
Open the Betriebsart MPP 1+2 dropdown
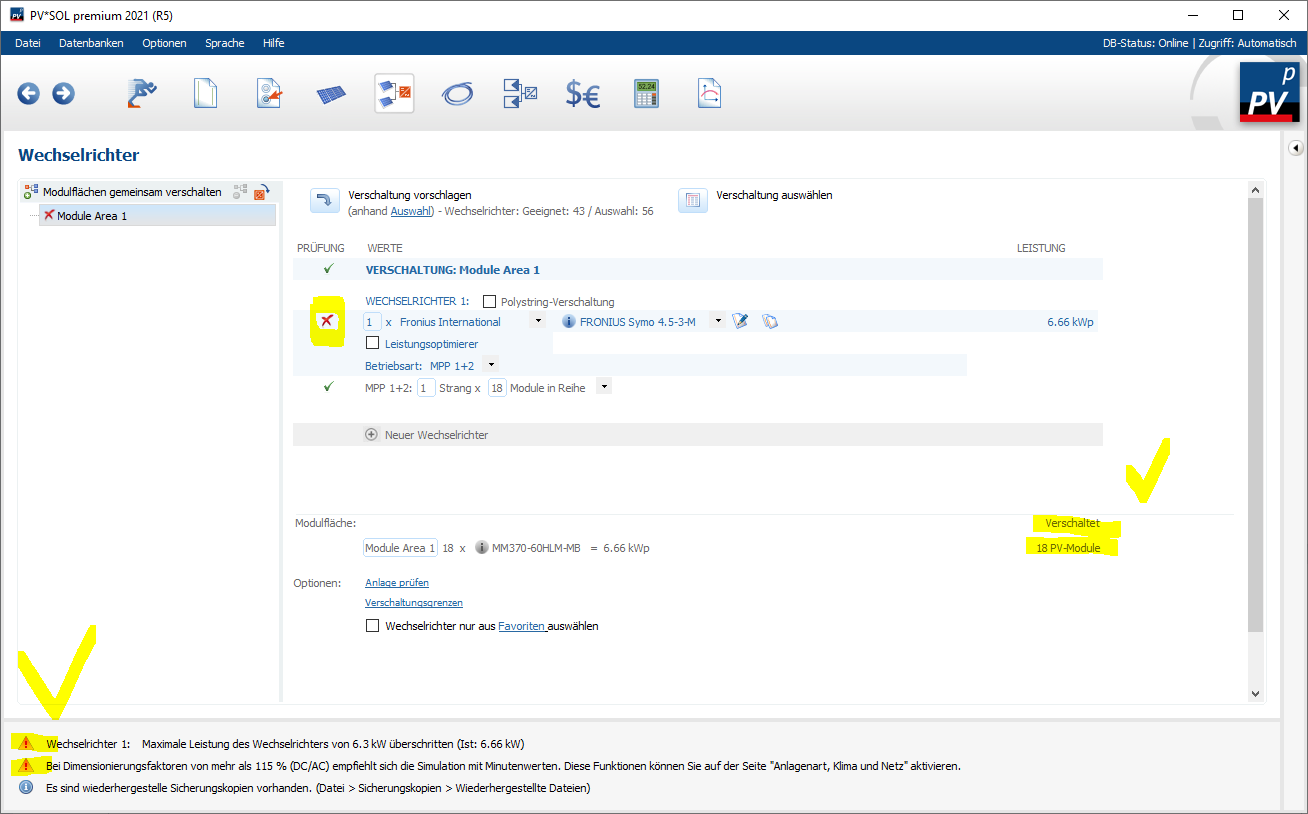490,365
